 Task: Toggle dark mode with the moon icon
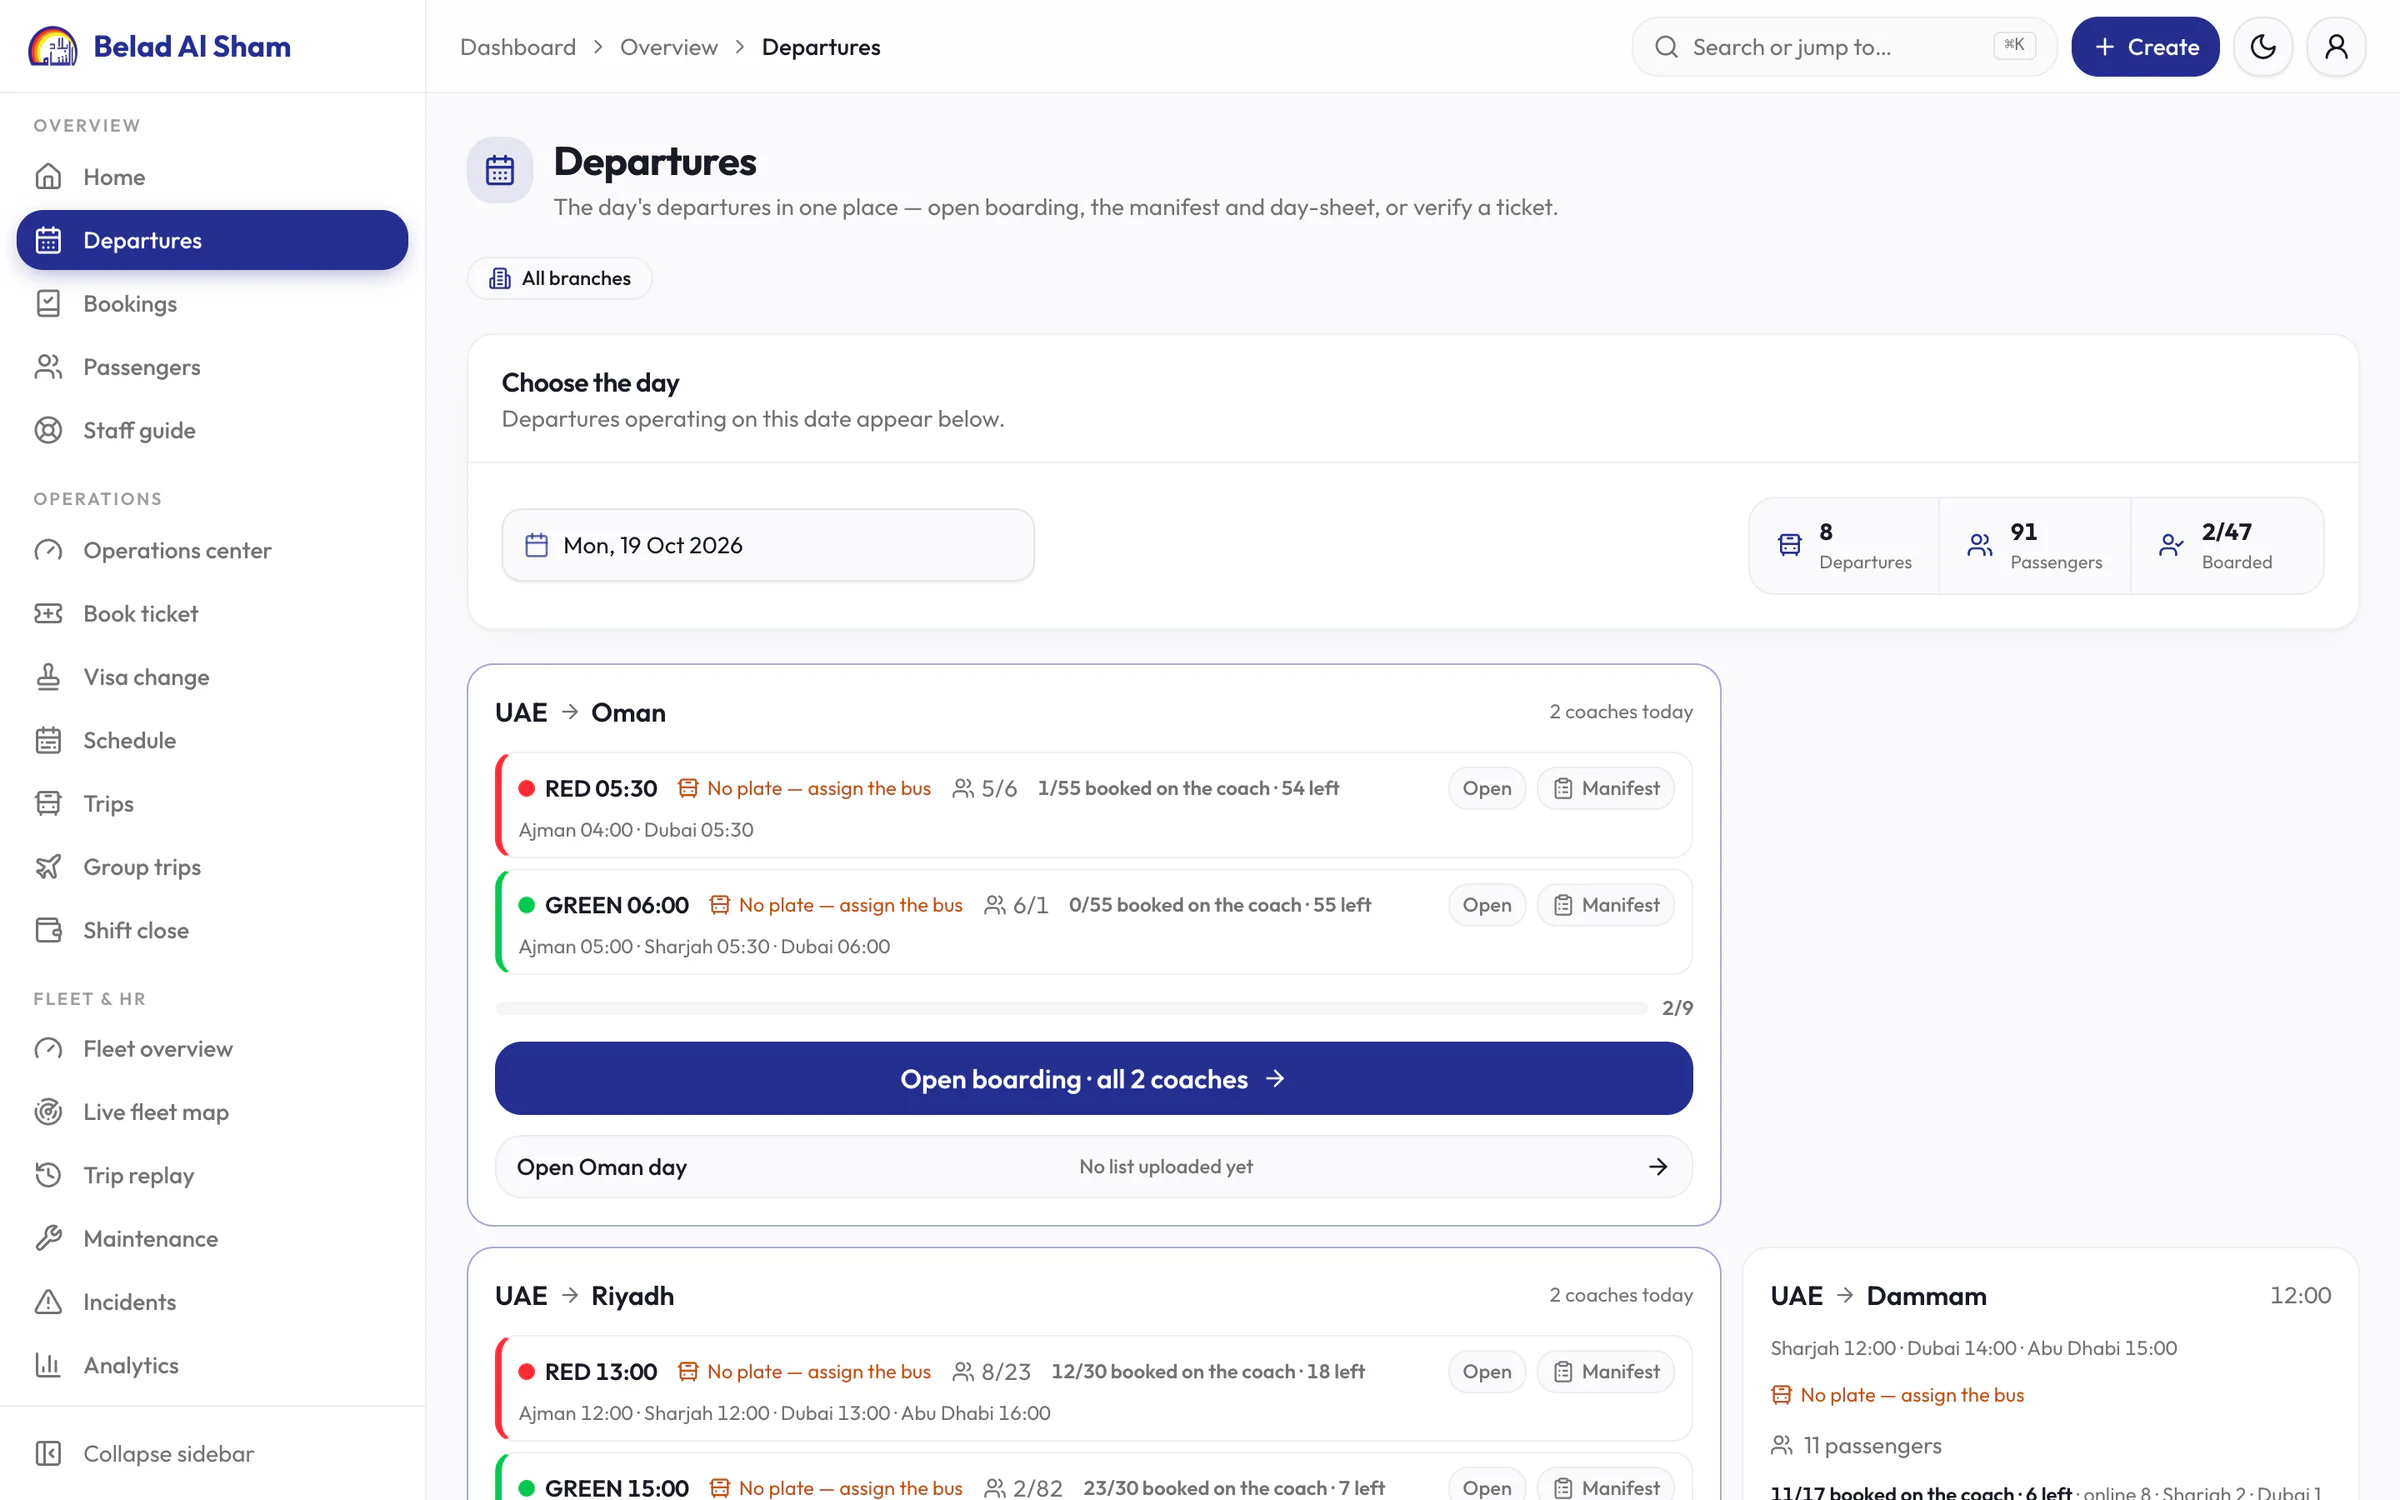2263,47
